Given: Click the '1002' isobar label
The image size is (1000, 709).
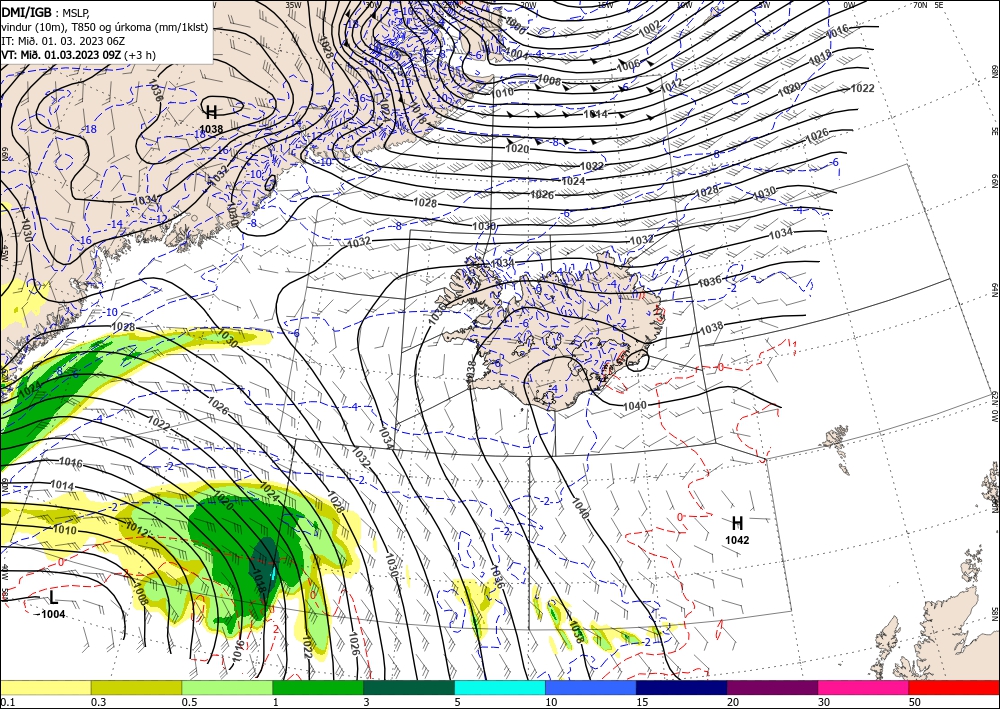Looking at the screenshot, I should 650,28.
